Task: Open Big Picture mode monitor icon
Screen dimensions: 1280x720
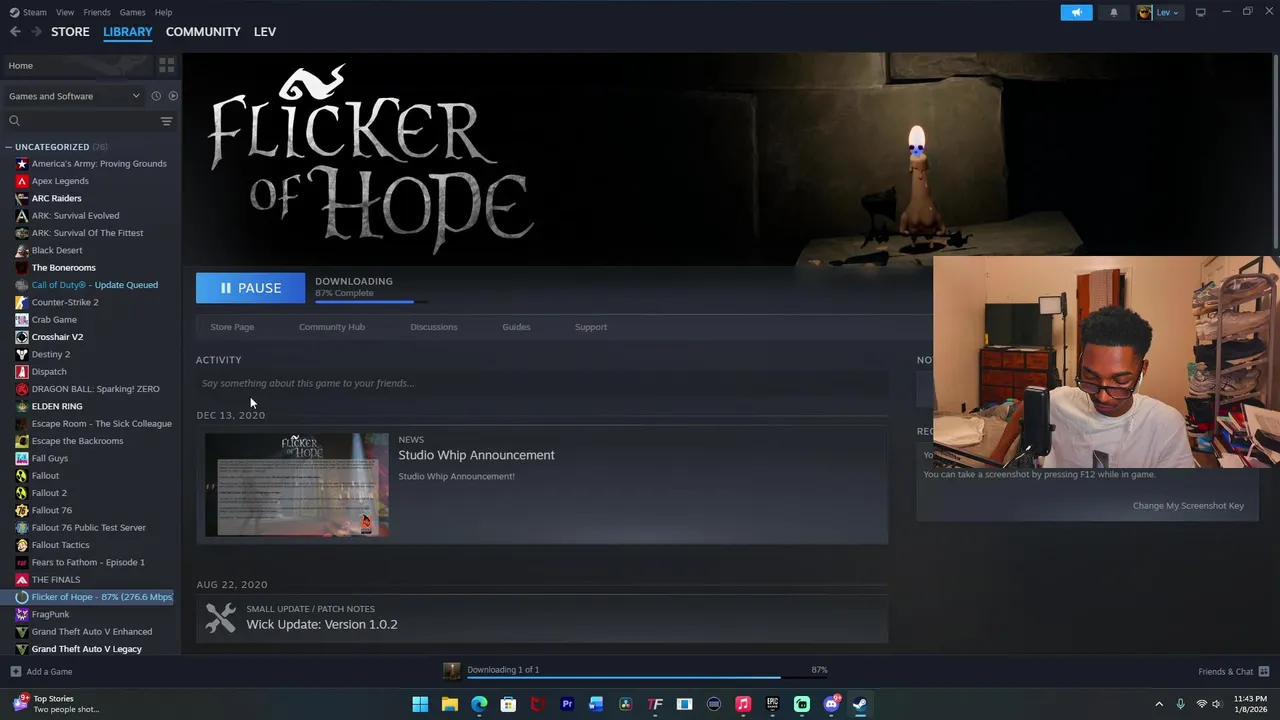Action: (x=1200, y=12)
